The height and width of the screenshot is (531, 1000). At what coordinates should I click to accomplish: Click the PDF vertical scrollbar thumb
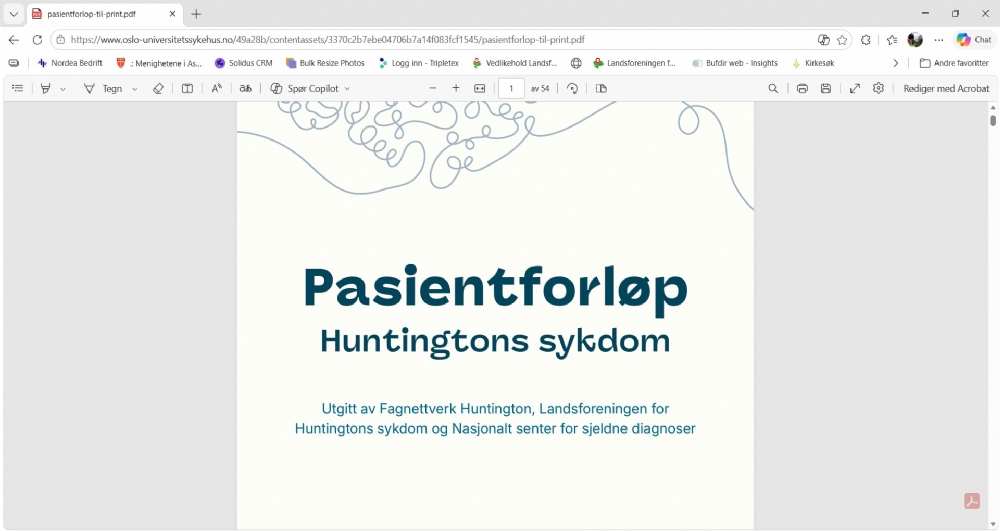[993, 120]
